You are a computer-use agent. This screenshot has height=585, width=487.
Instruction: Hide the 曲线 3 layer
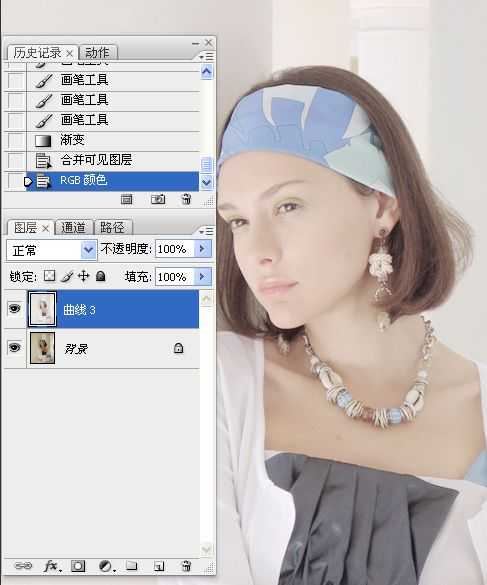point(15,309)
